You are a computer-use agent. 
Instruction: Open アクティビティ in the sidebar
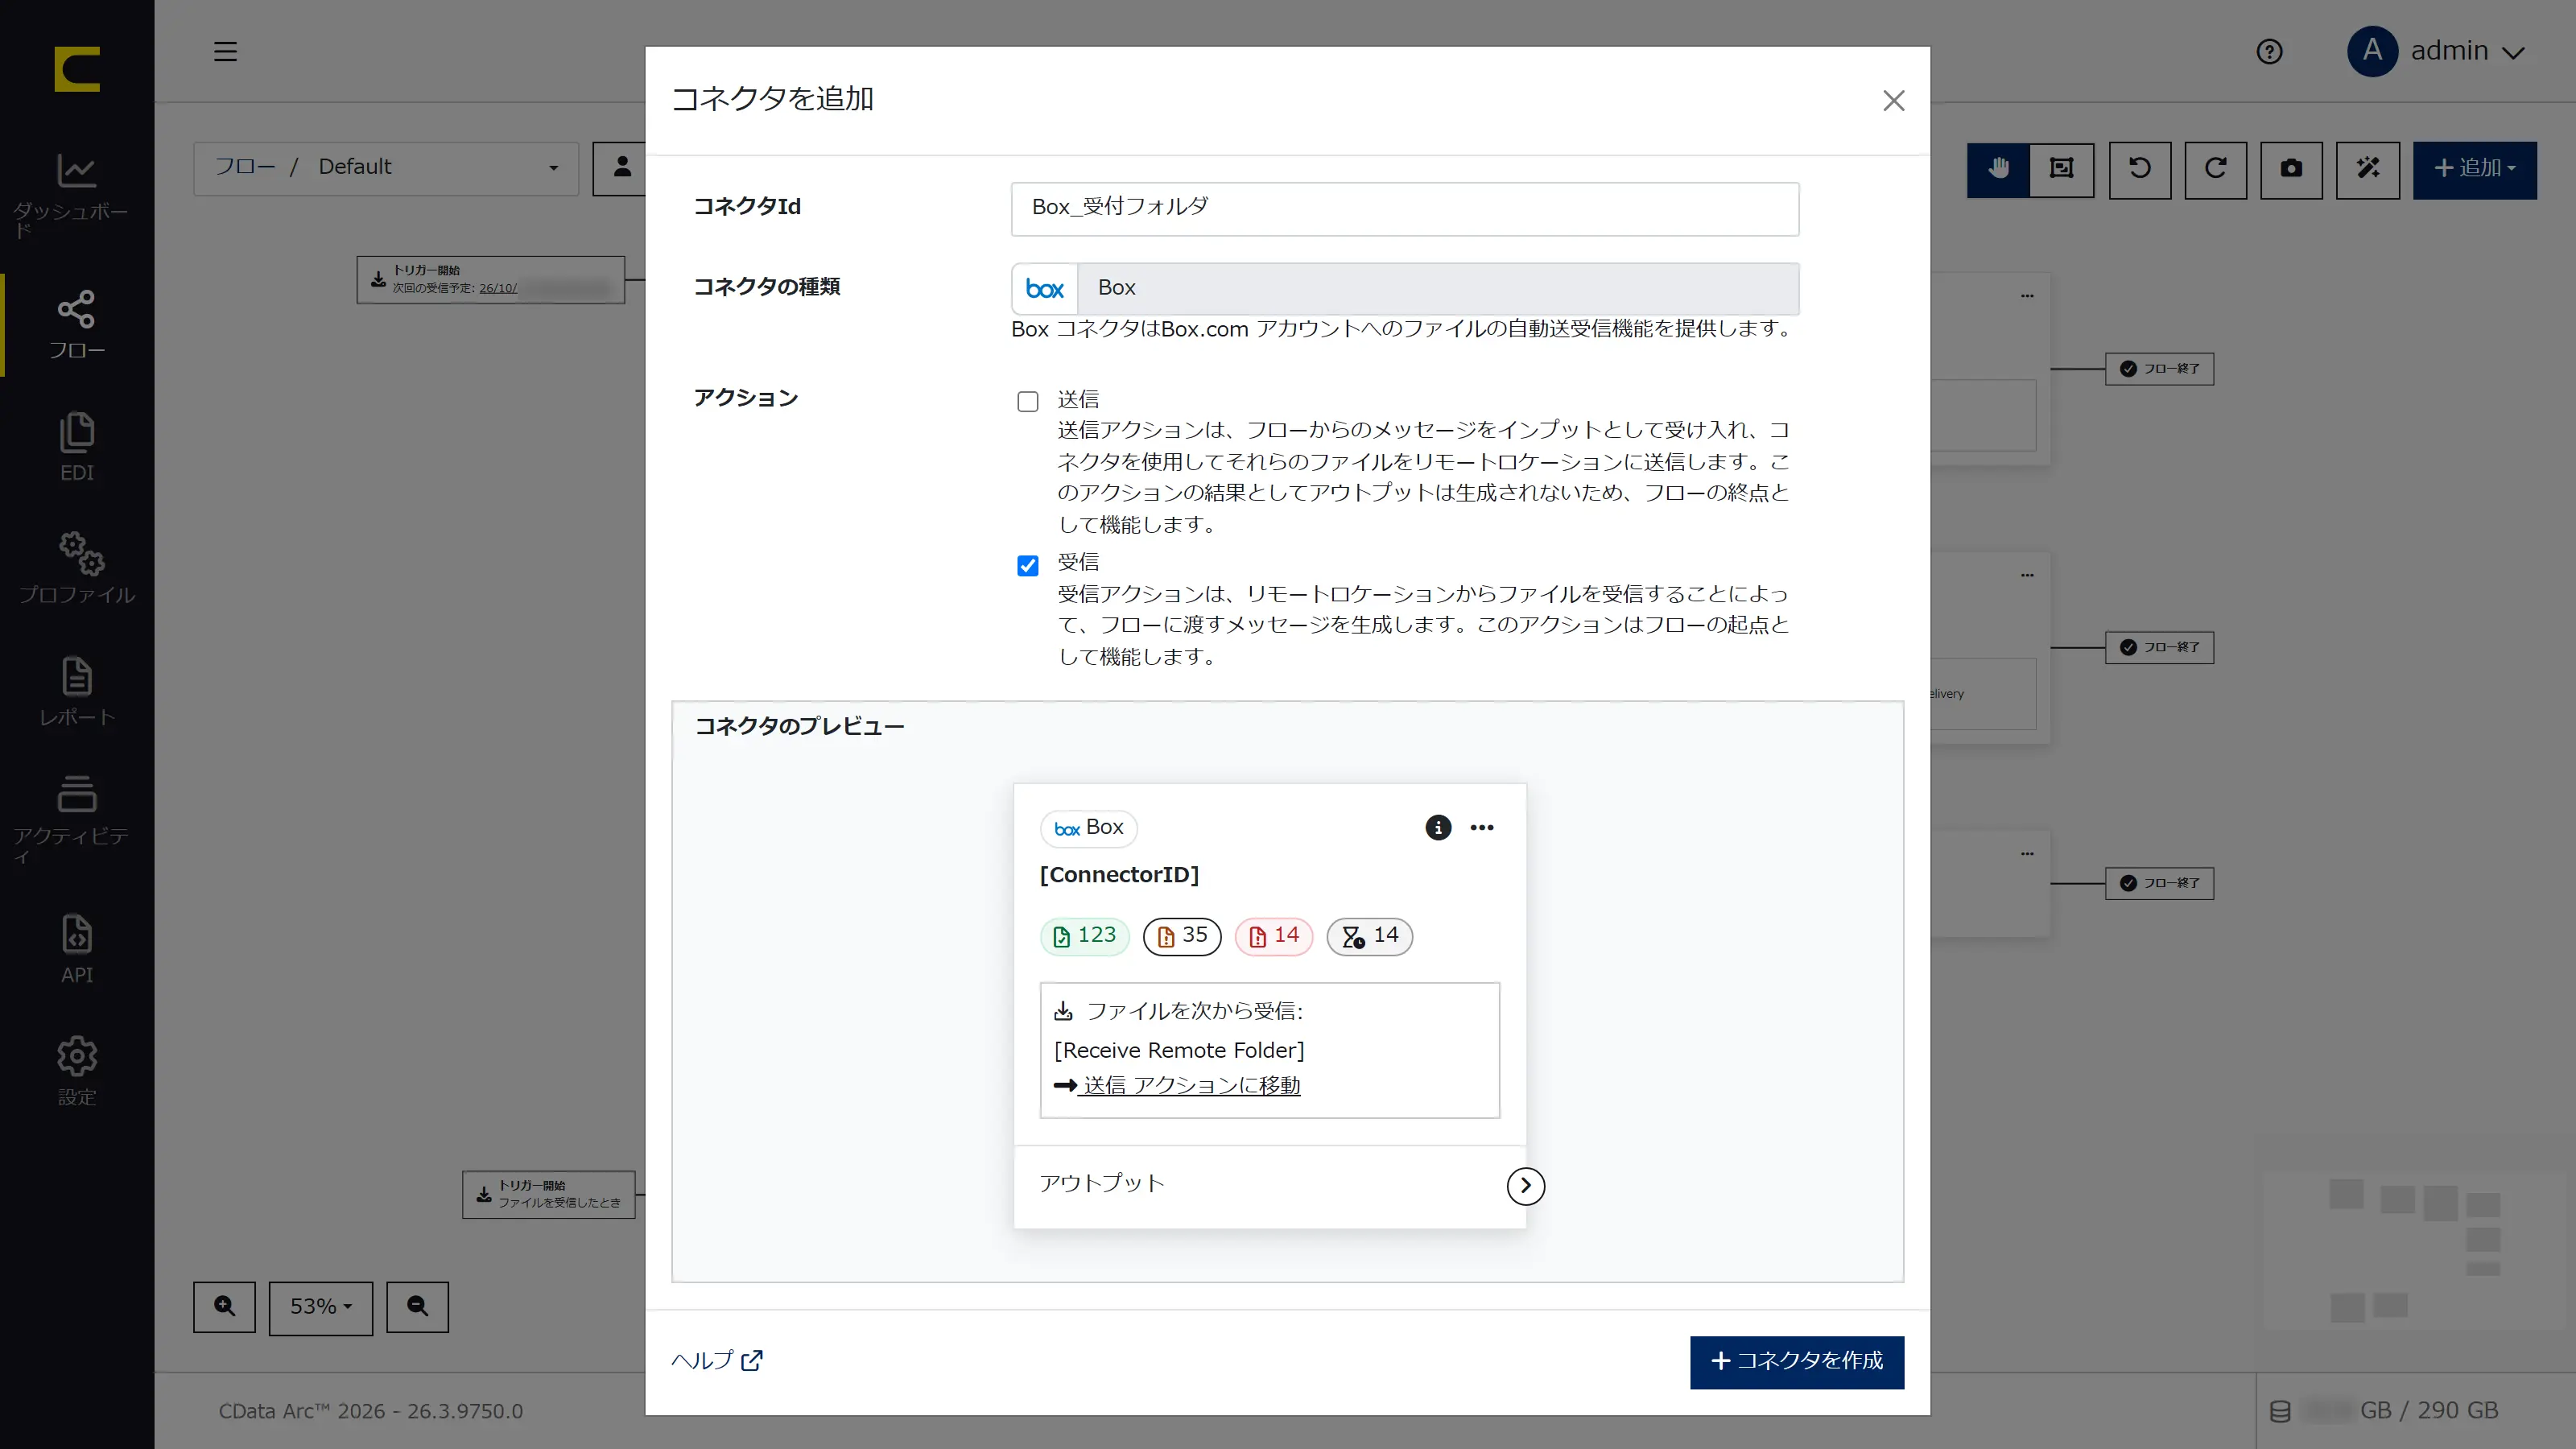tap(77, 819)
